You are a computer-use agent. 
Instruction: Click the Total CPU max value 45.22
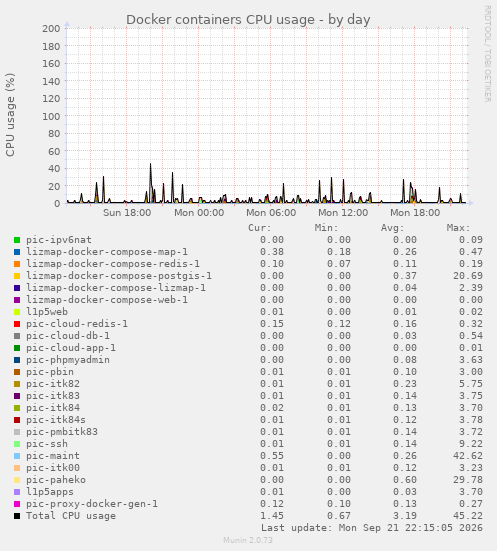click(x=468, y=516)
